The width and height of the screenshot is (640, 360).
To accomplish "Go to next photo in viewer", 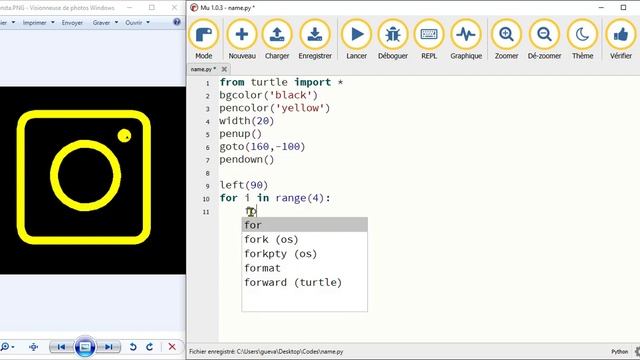I will (109, 347).
